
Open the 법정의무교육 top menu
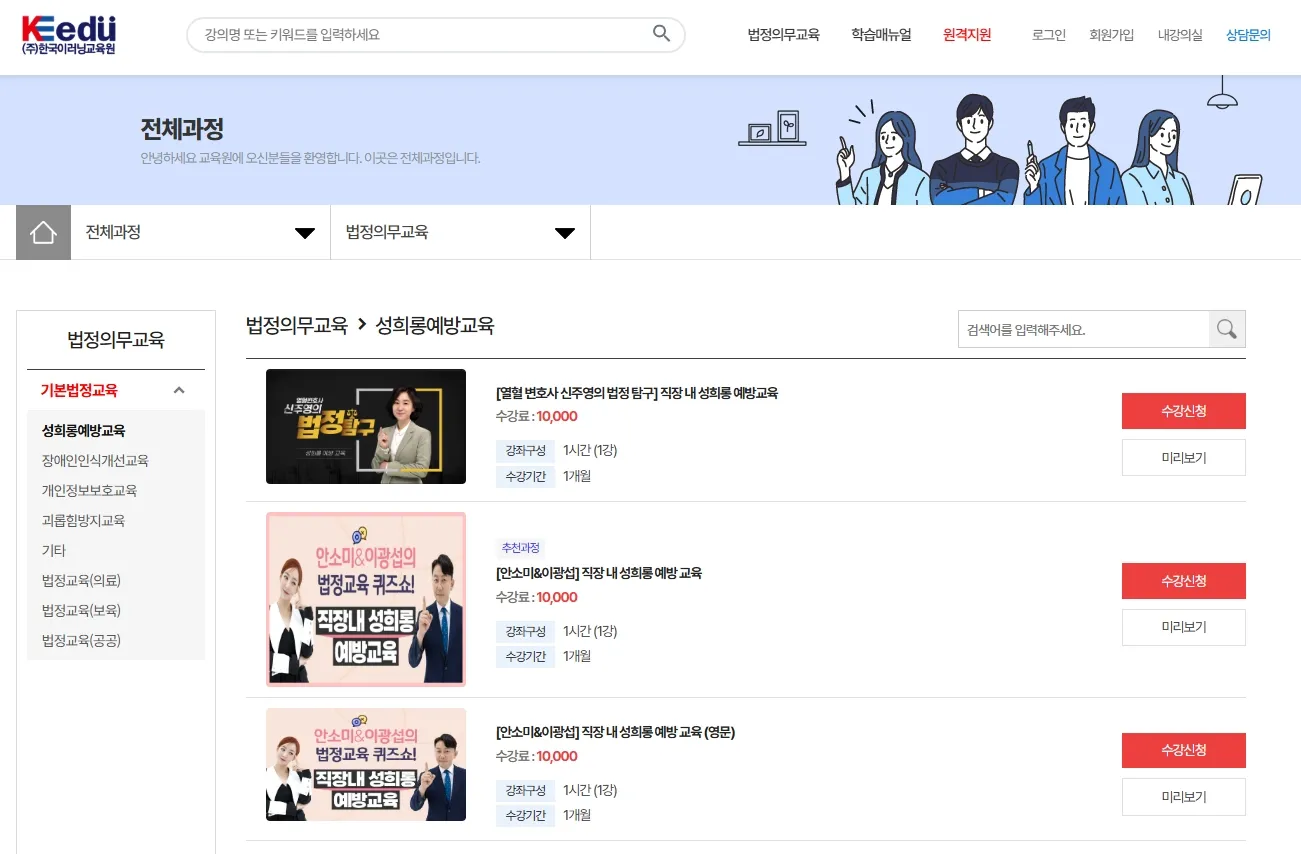(x=782, y=34)
